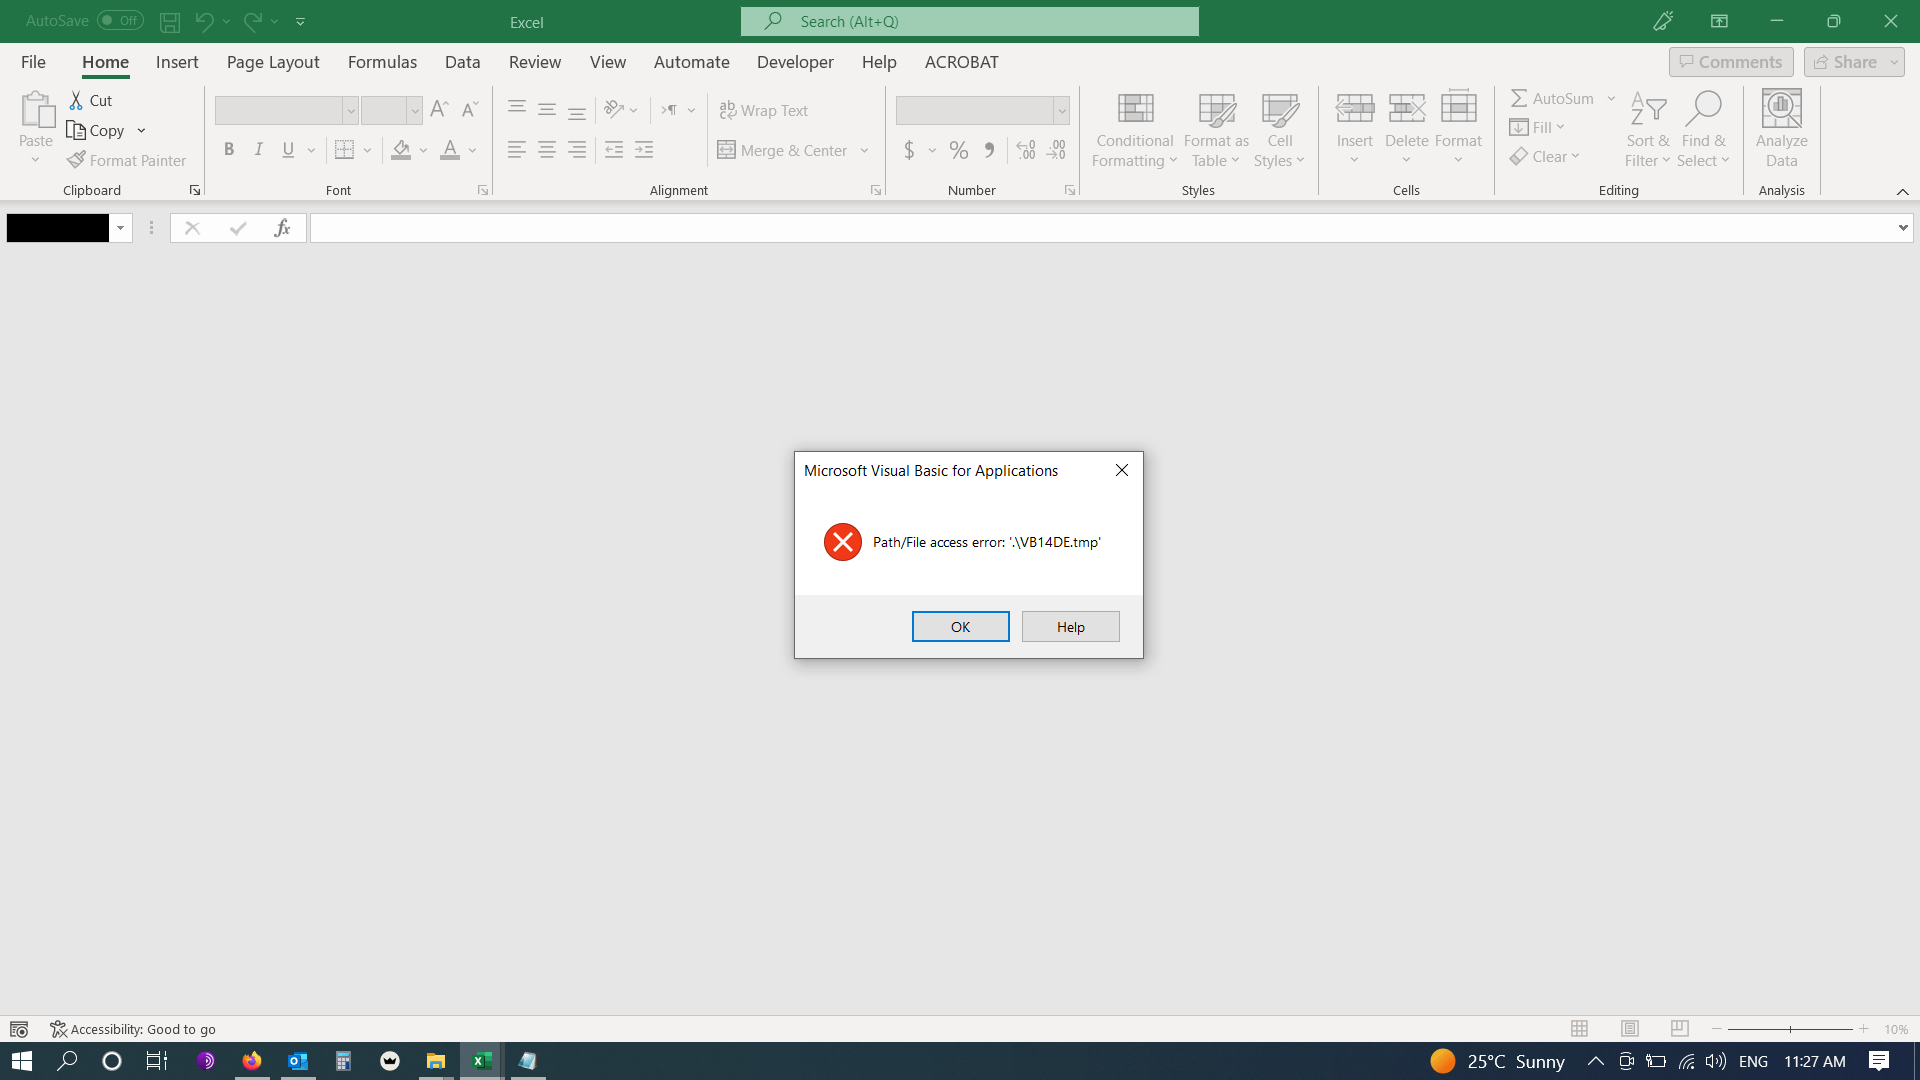Close the VBA error dialog
Image resolution: width=1920 pixels, height=1080 pixels.
1122,470
